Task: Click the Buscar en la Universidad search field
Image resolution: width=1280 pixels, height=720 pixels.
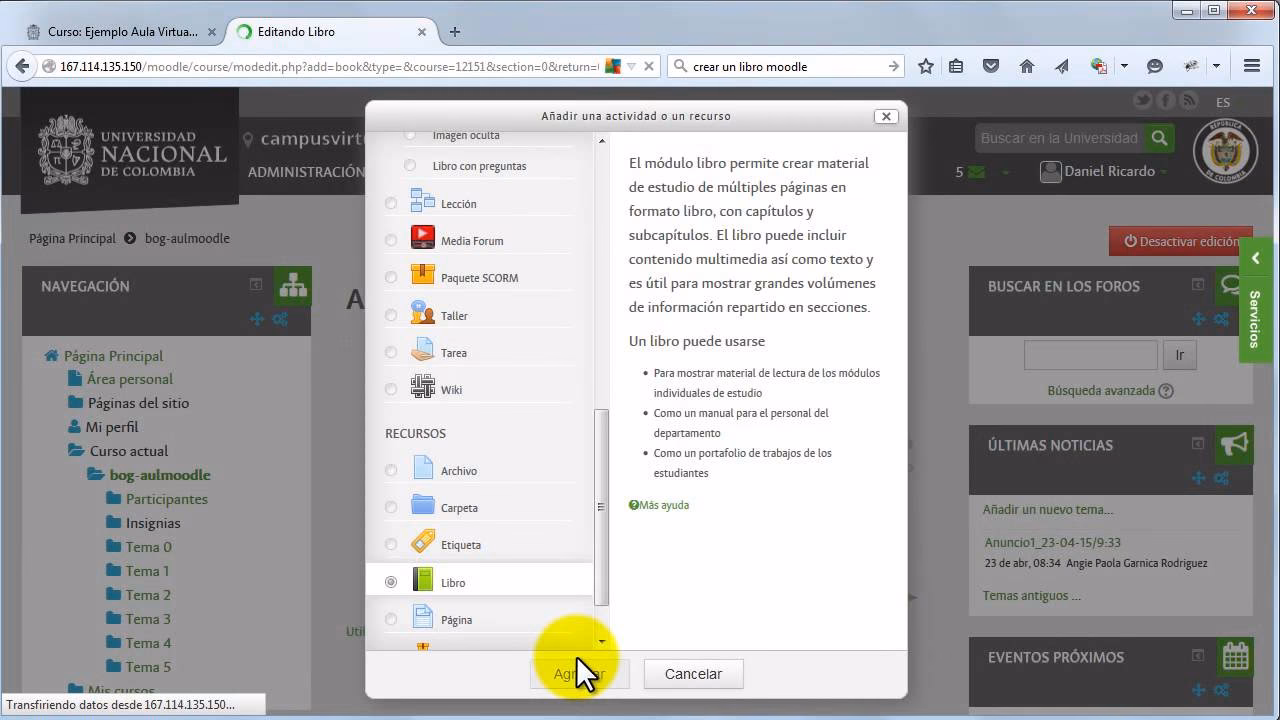Action: point(1060,138)
